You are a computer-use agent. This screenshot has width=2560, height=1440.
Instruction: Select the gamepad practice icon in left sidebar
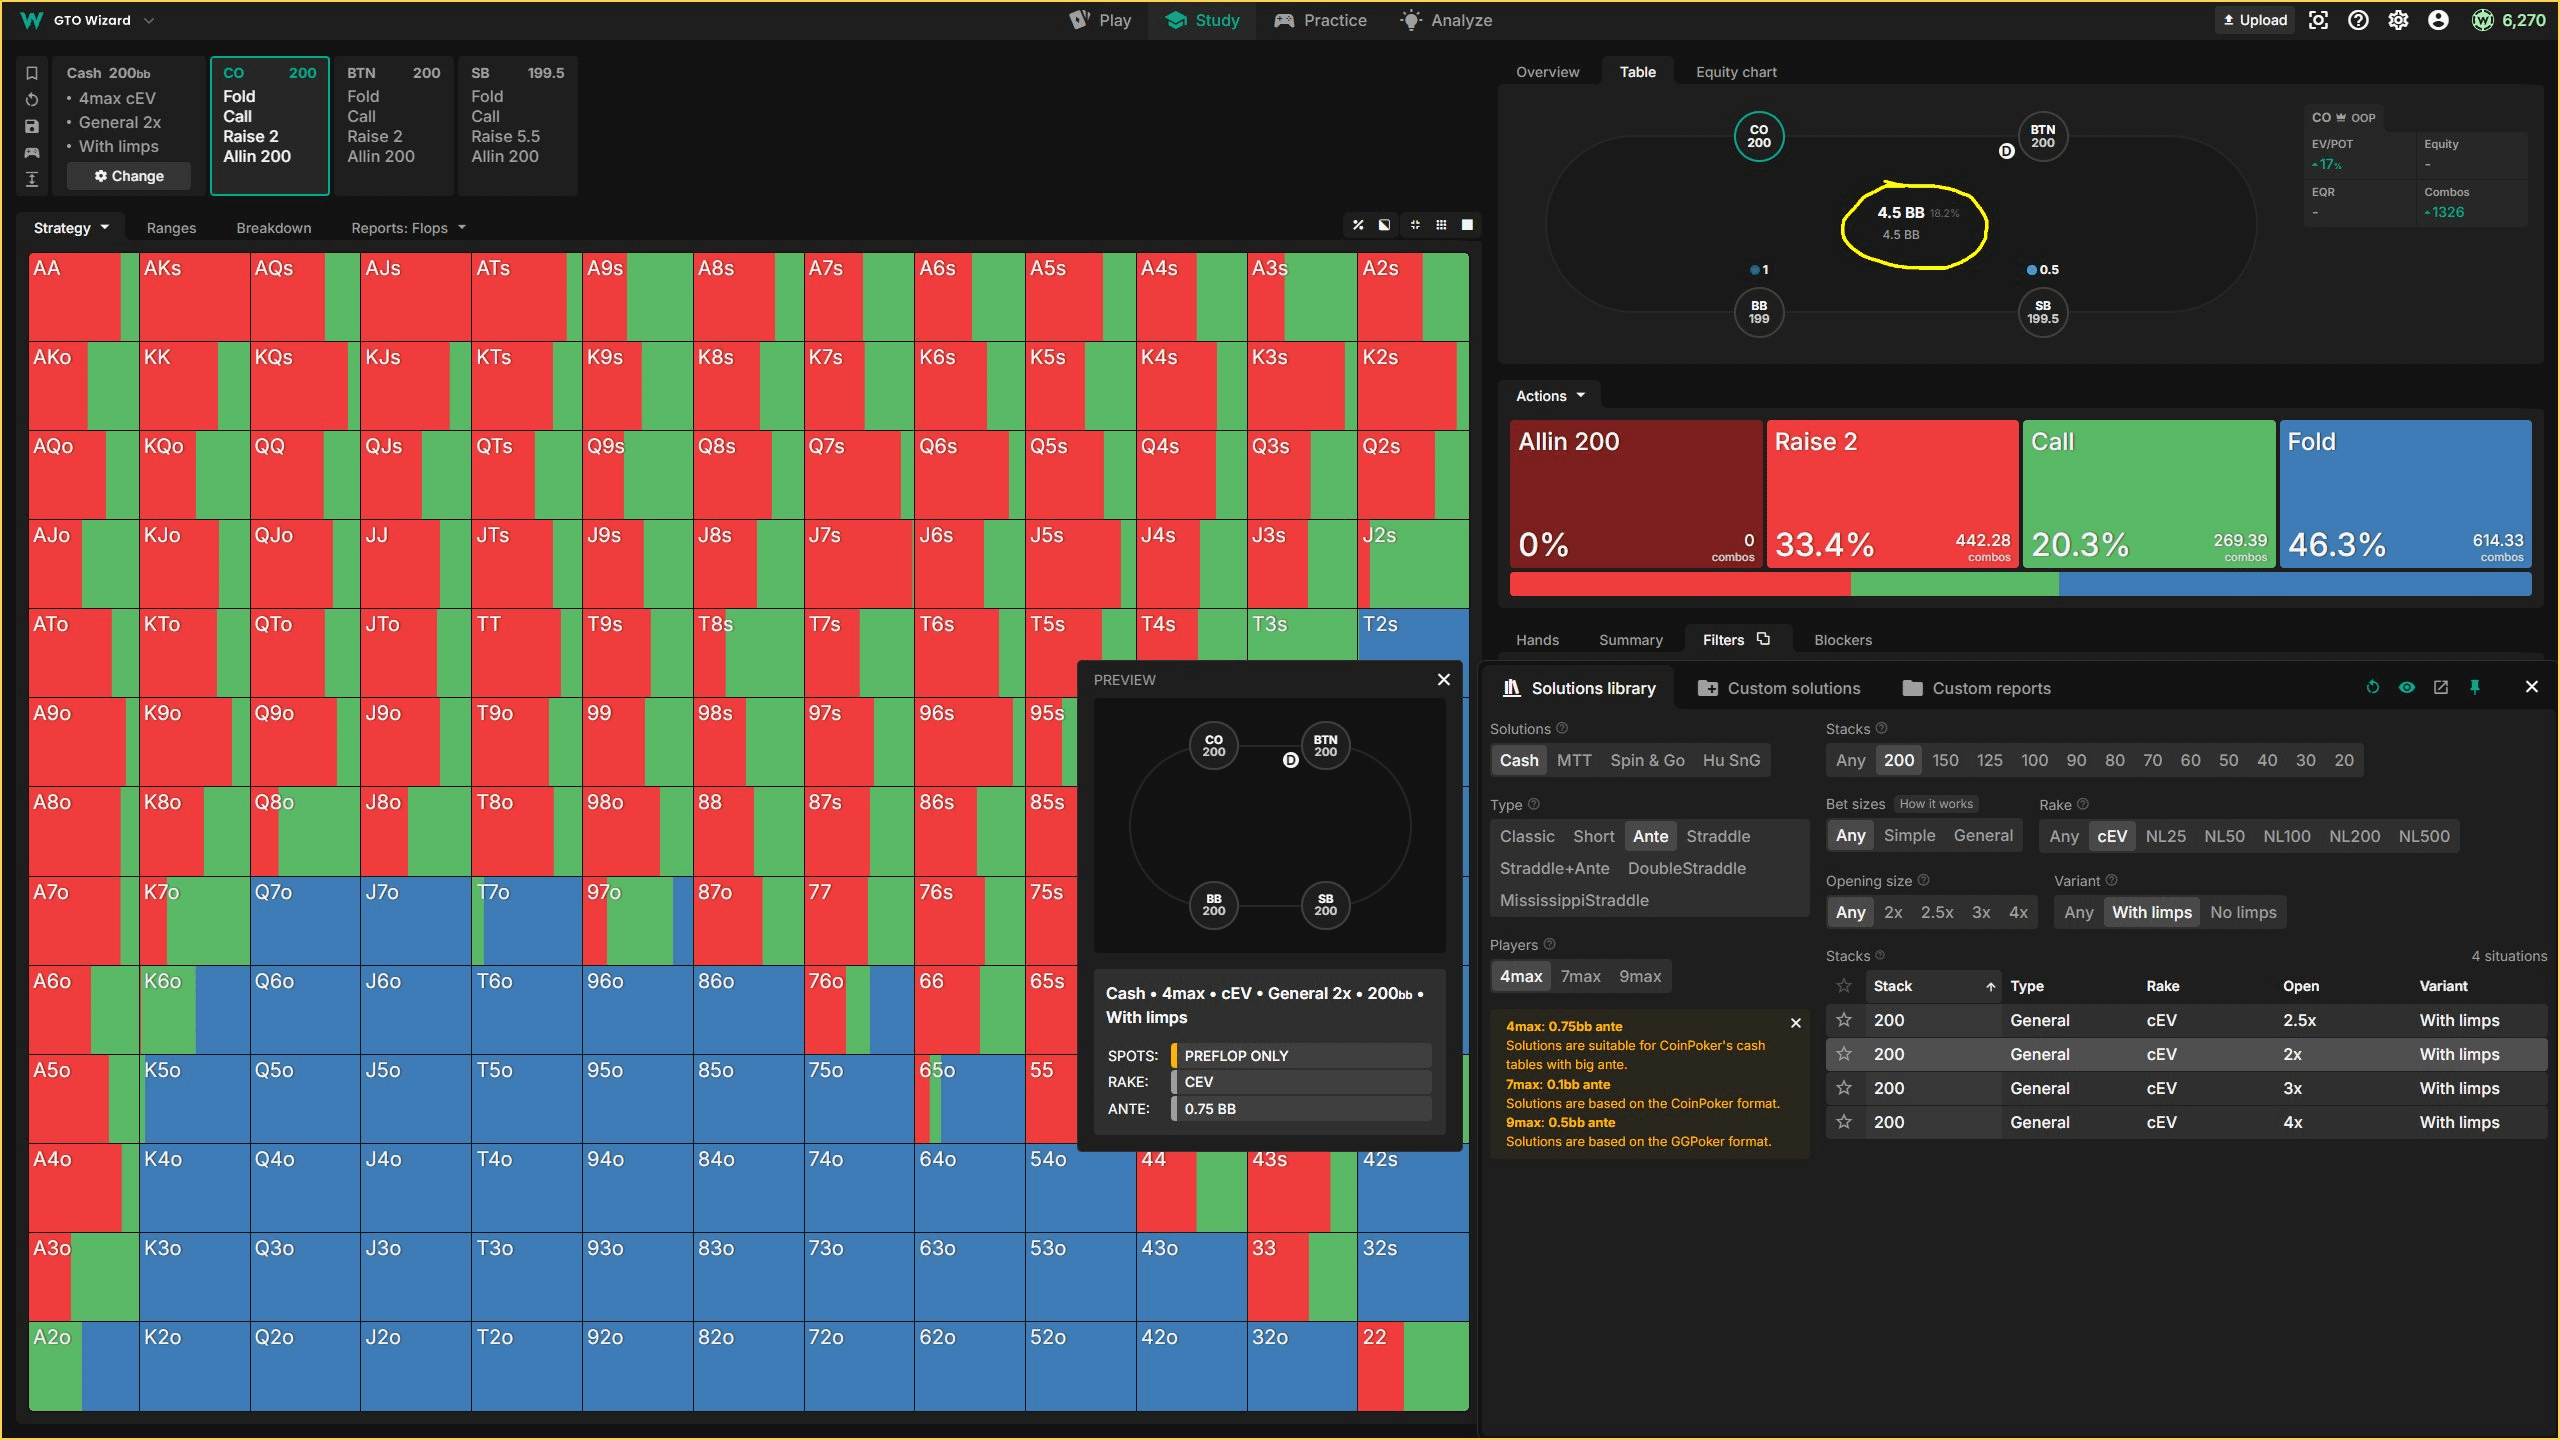pyautogui.click(x=32, y=152)
